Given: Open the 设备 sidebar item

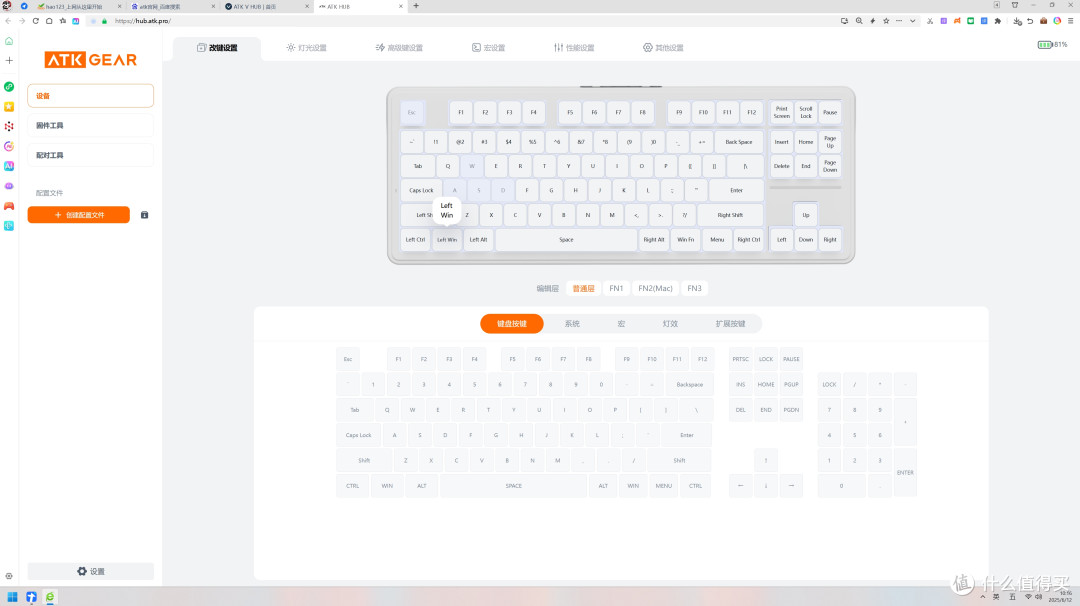Looking at the screenshot, I should coord(90,96).
